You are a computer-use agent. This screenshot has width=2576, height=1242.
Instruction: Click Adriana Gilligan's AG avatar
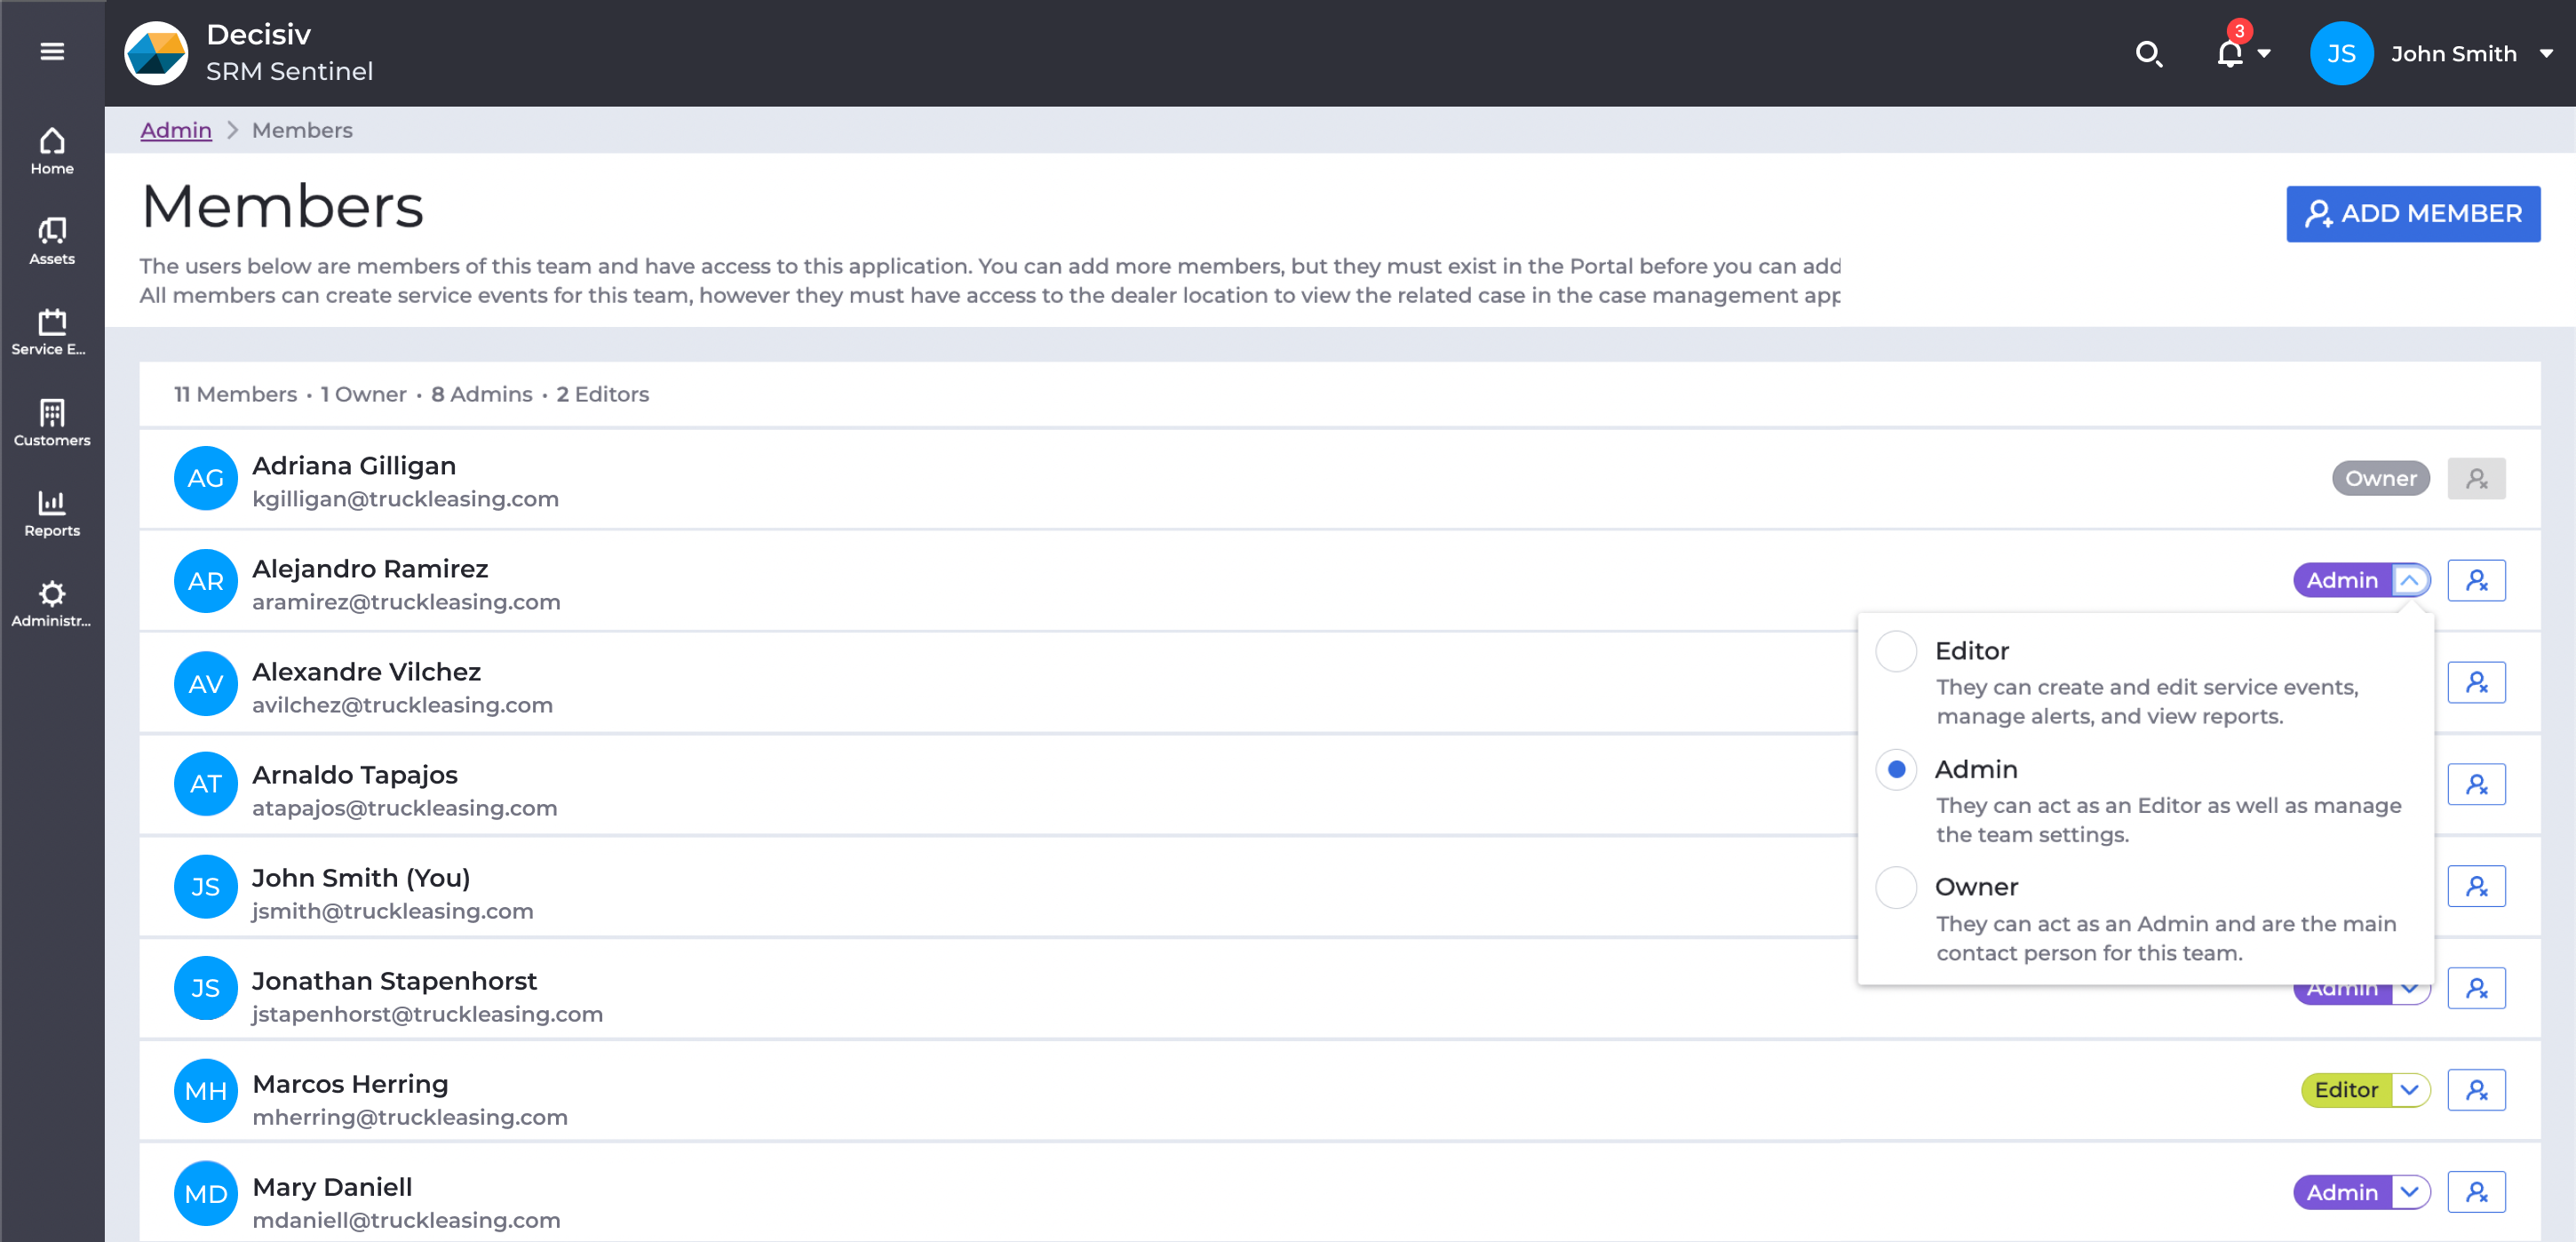[205, 478]
